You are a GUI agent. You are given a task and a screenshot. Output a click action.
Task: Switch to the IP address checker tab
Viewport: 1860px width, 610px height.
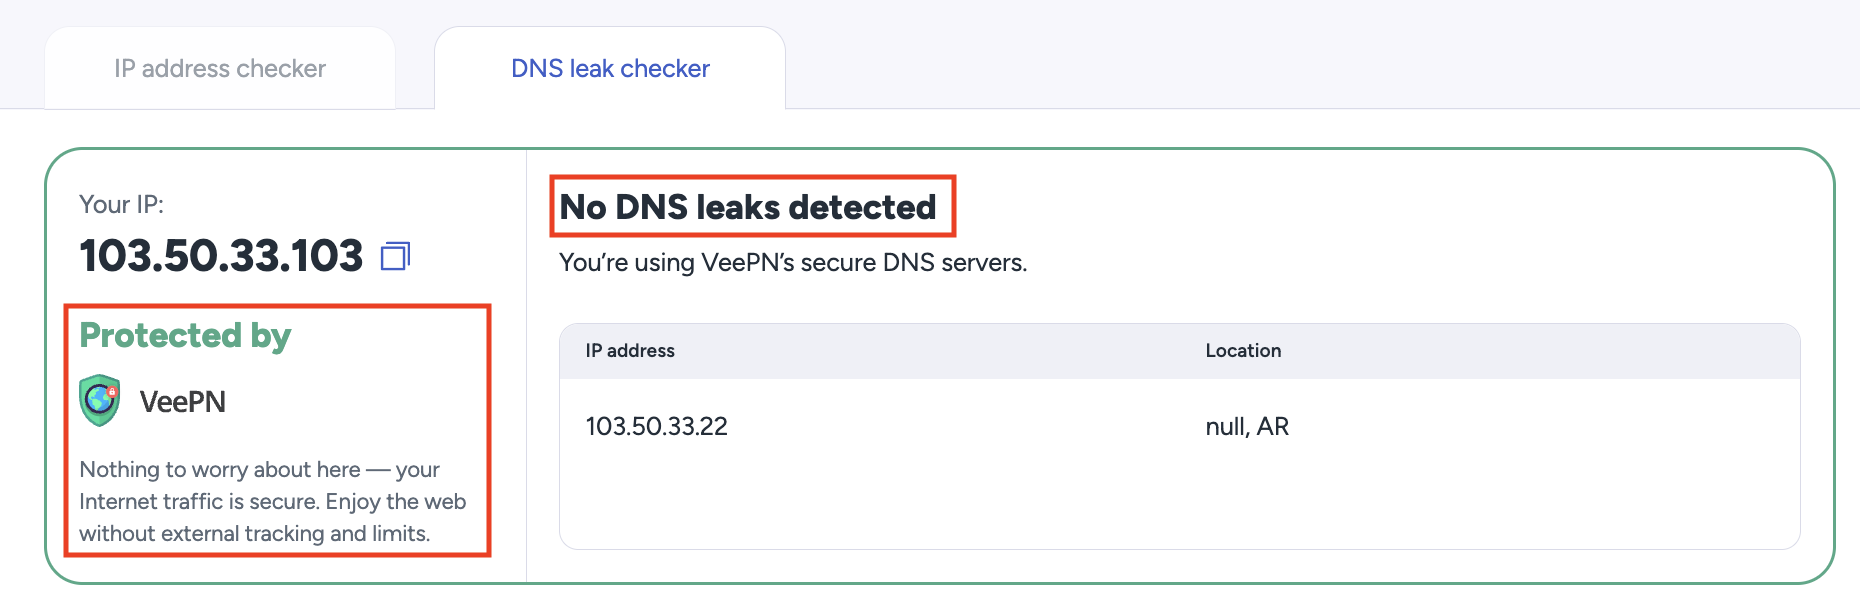coord(219,68)
